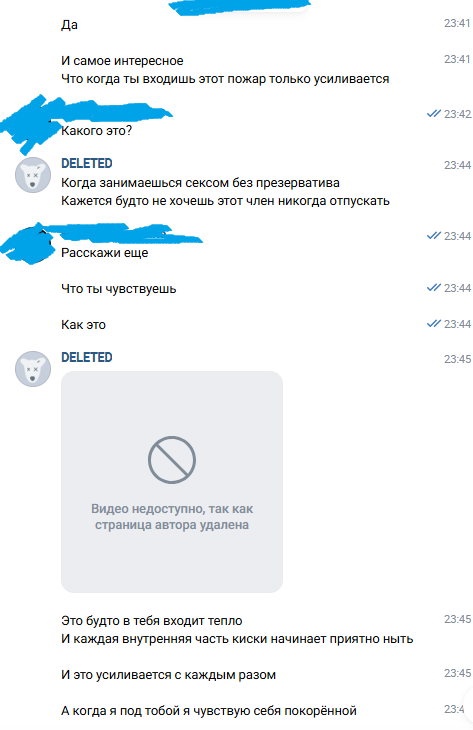Screen dimensions: 473x730
Task: Select "И это усиливается с каждым разом" message
Action: click(169, 675)
